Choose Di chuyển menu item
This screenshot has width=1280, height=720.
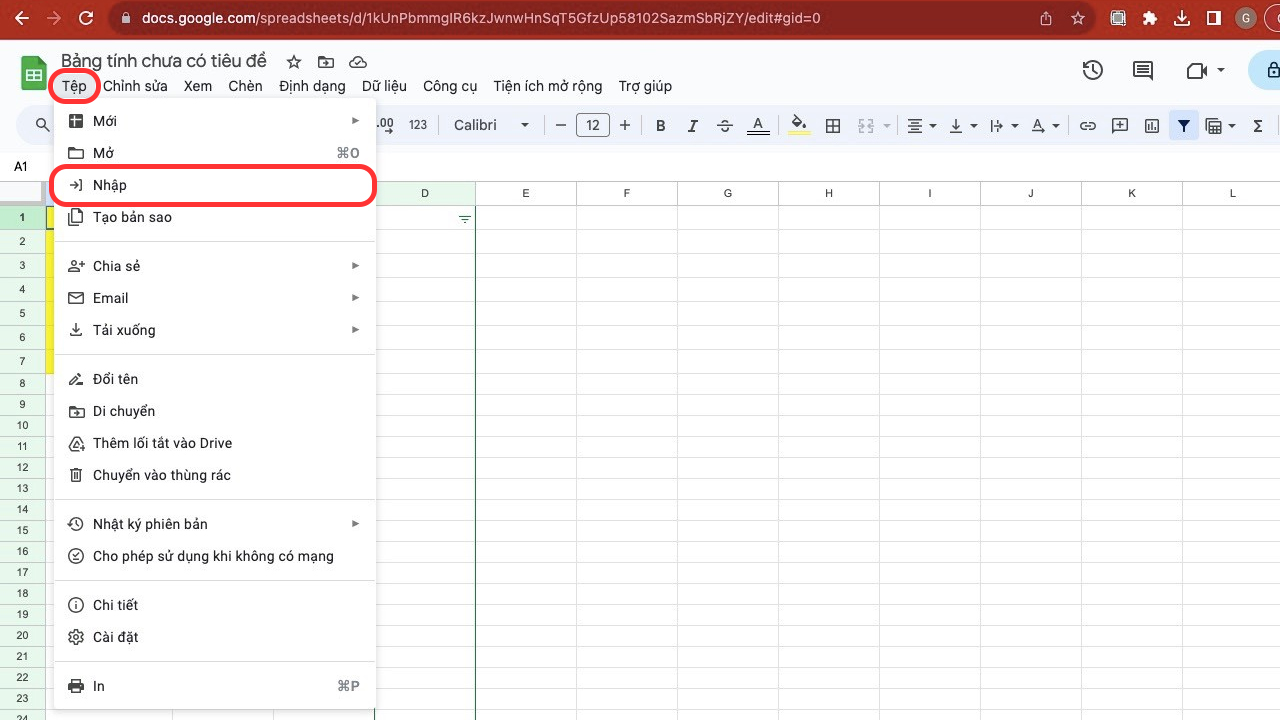point(215,411)
